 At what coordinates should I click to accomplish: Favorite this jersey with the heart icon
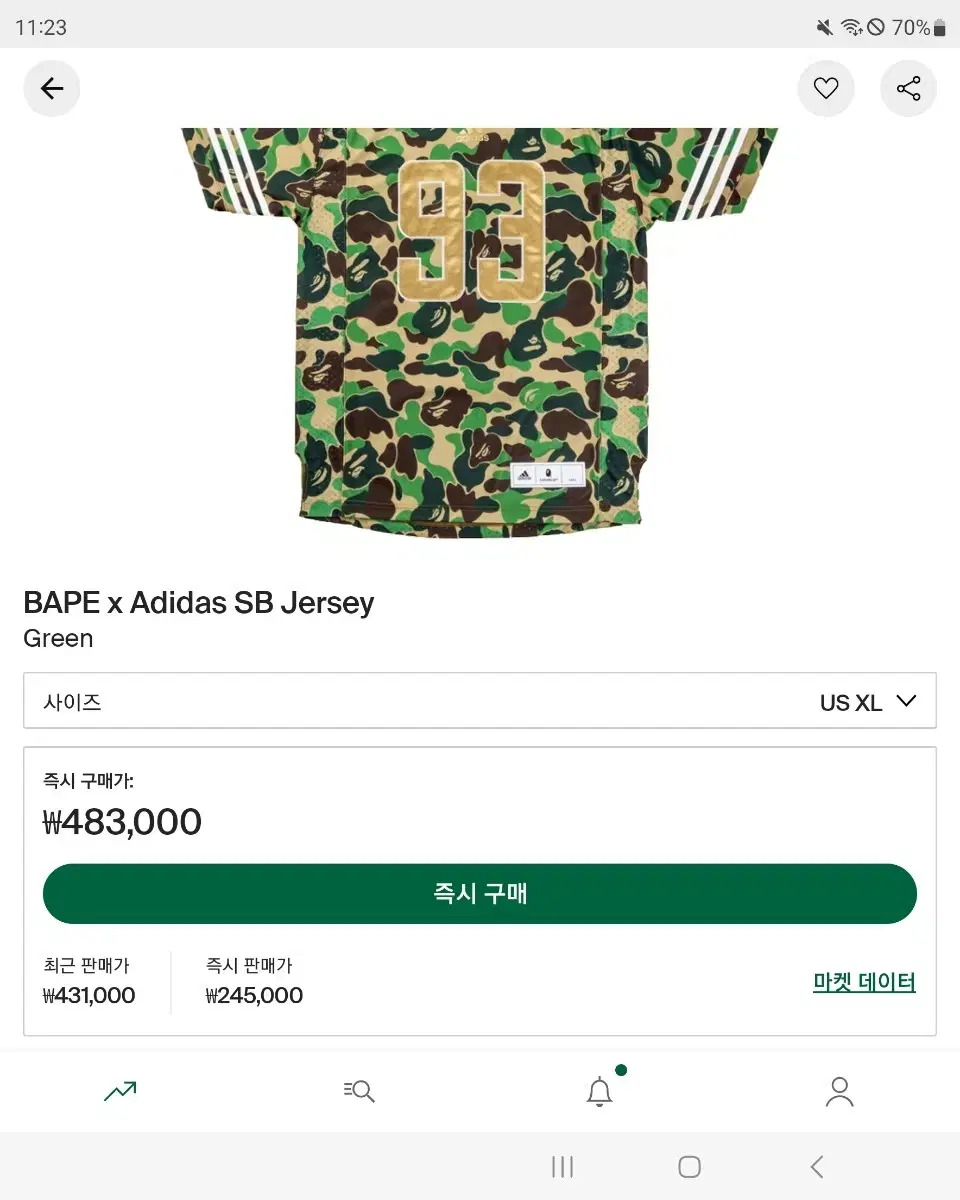pyautogui.click(x=826, y=89)
